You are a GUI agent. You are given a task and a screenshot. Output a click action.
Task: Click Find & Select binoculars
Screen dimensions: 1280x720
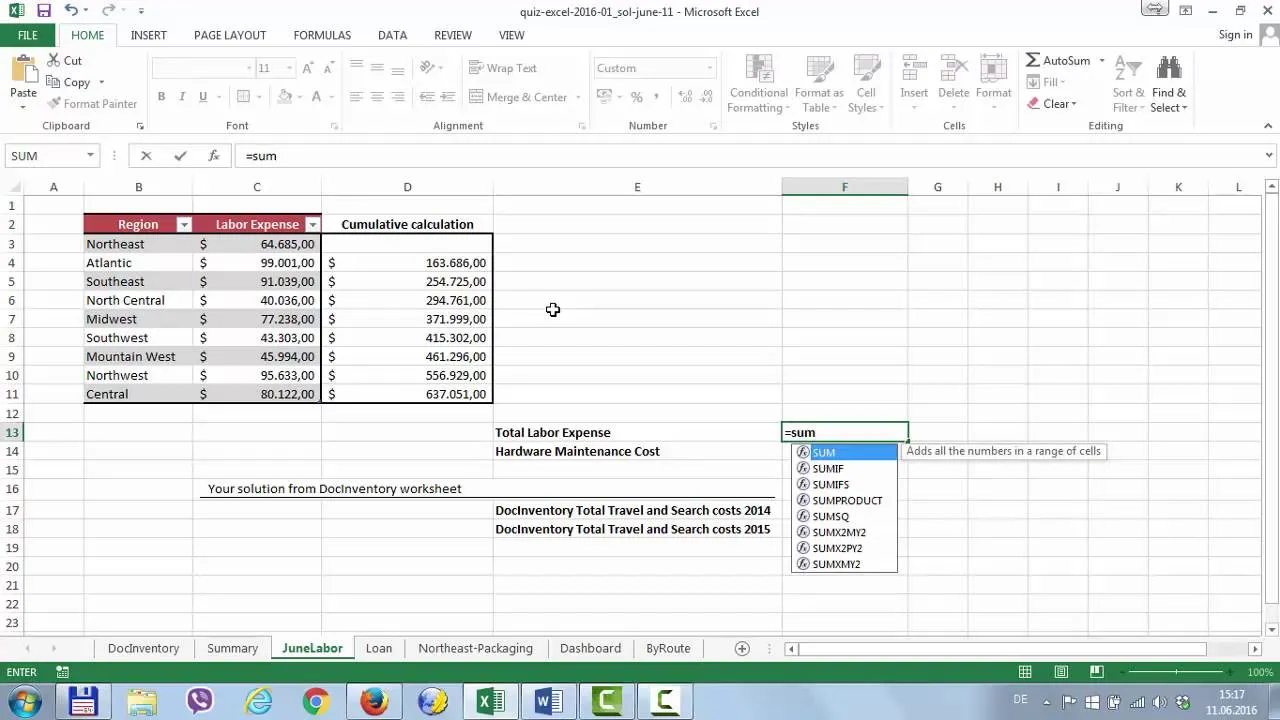1168,85
